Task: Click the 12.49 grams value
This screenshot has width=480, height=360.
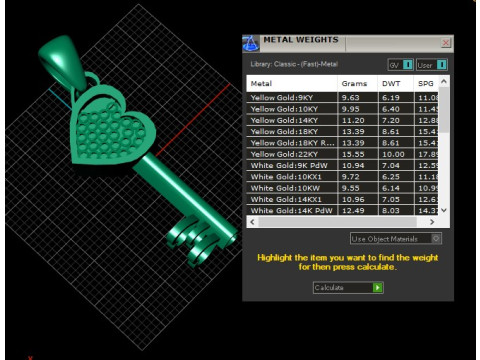Action: [x=353, y=211]
